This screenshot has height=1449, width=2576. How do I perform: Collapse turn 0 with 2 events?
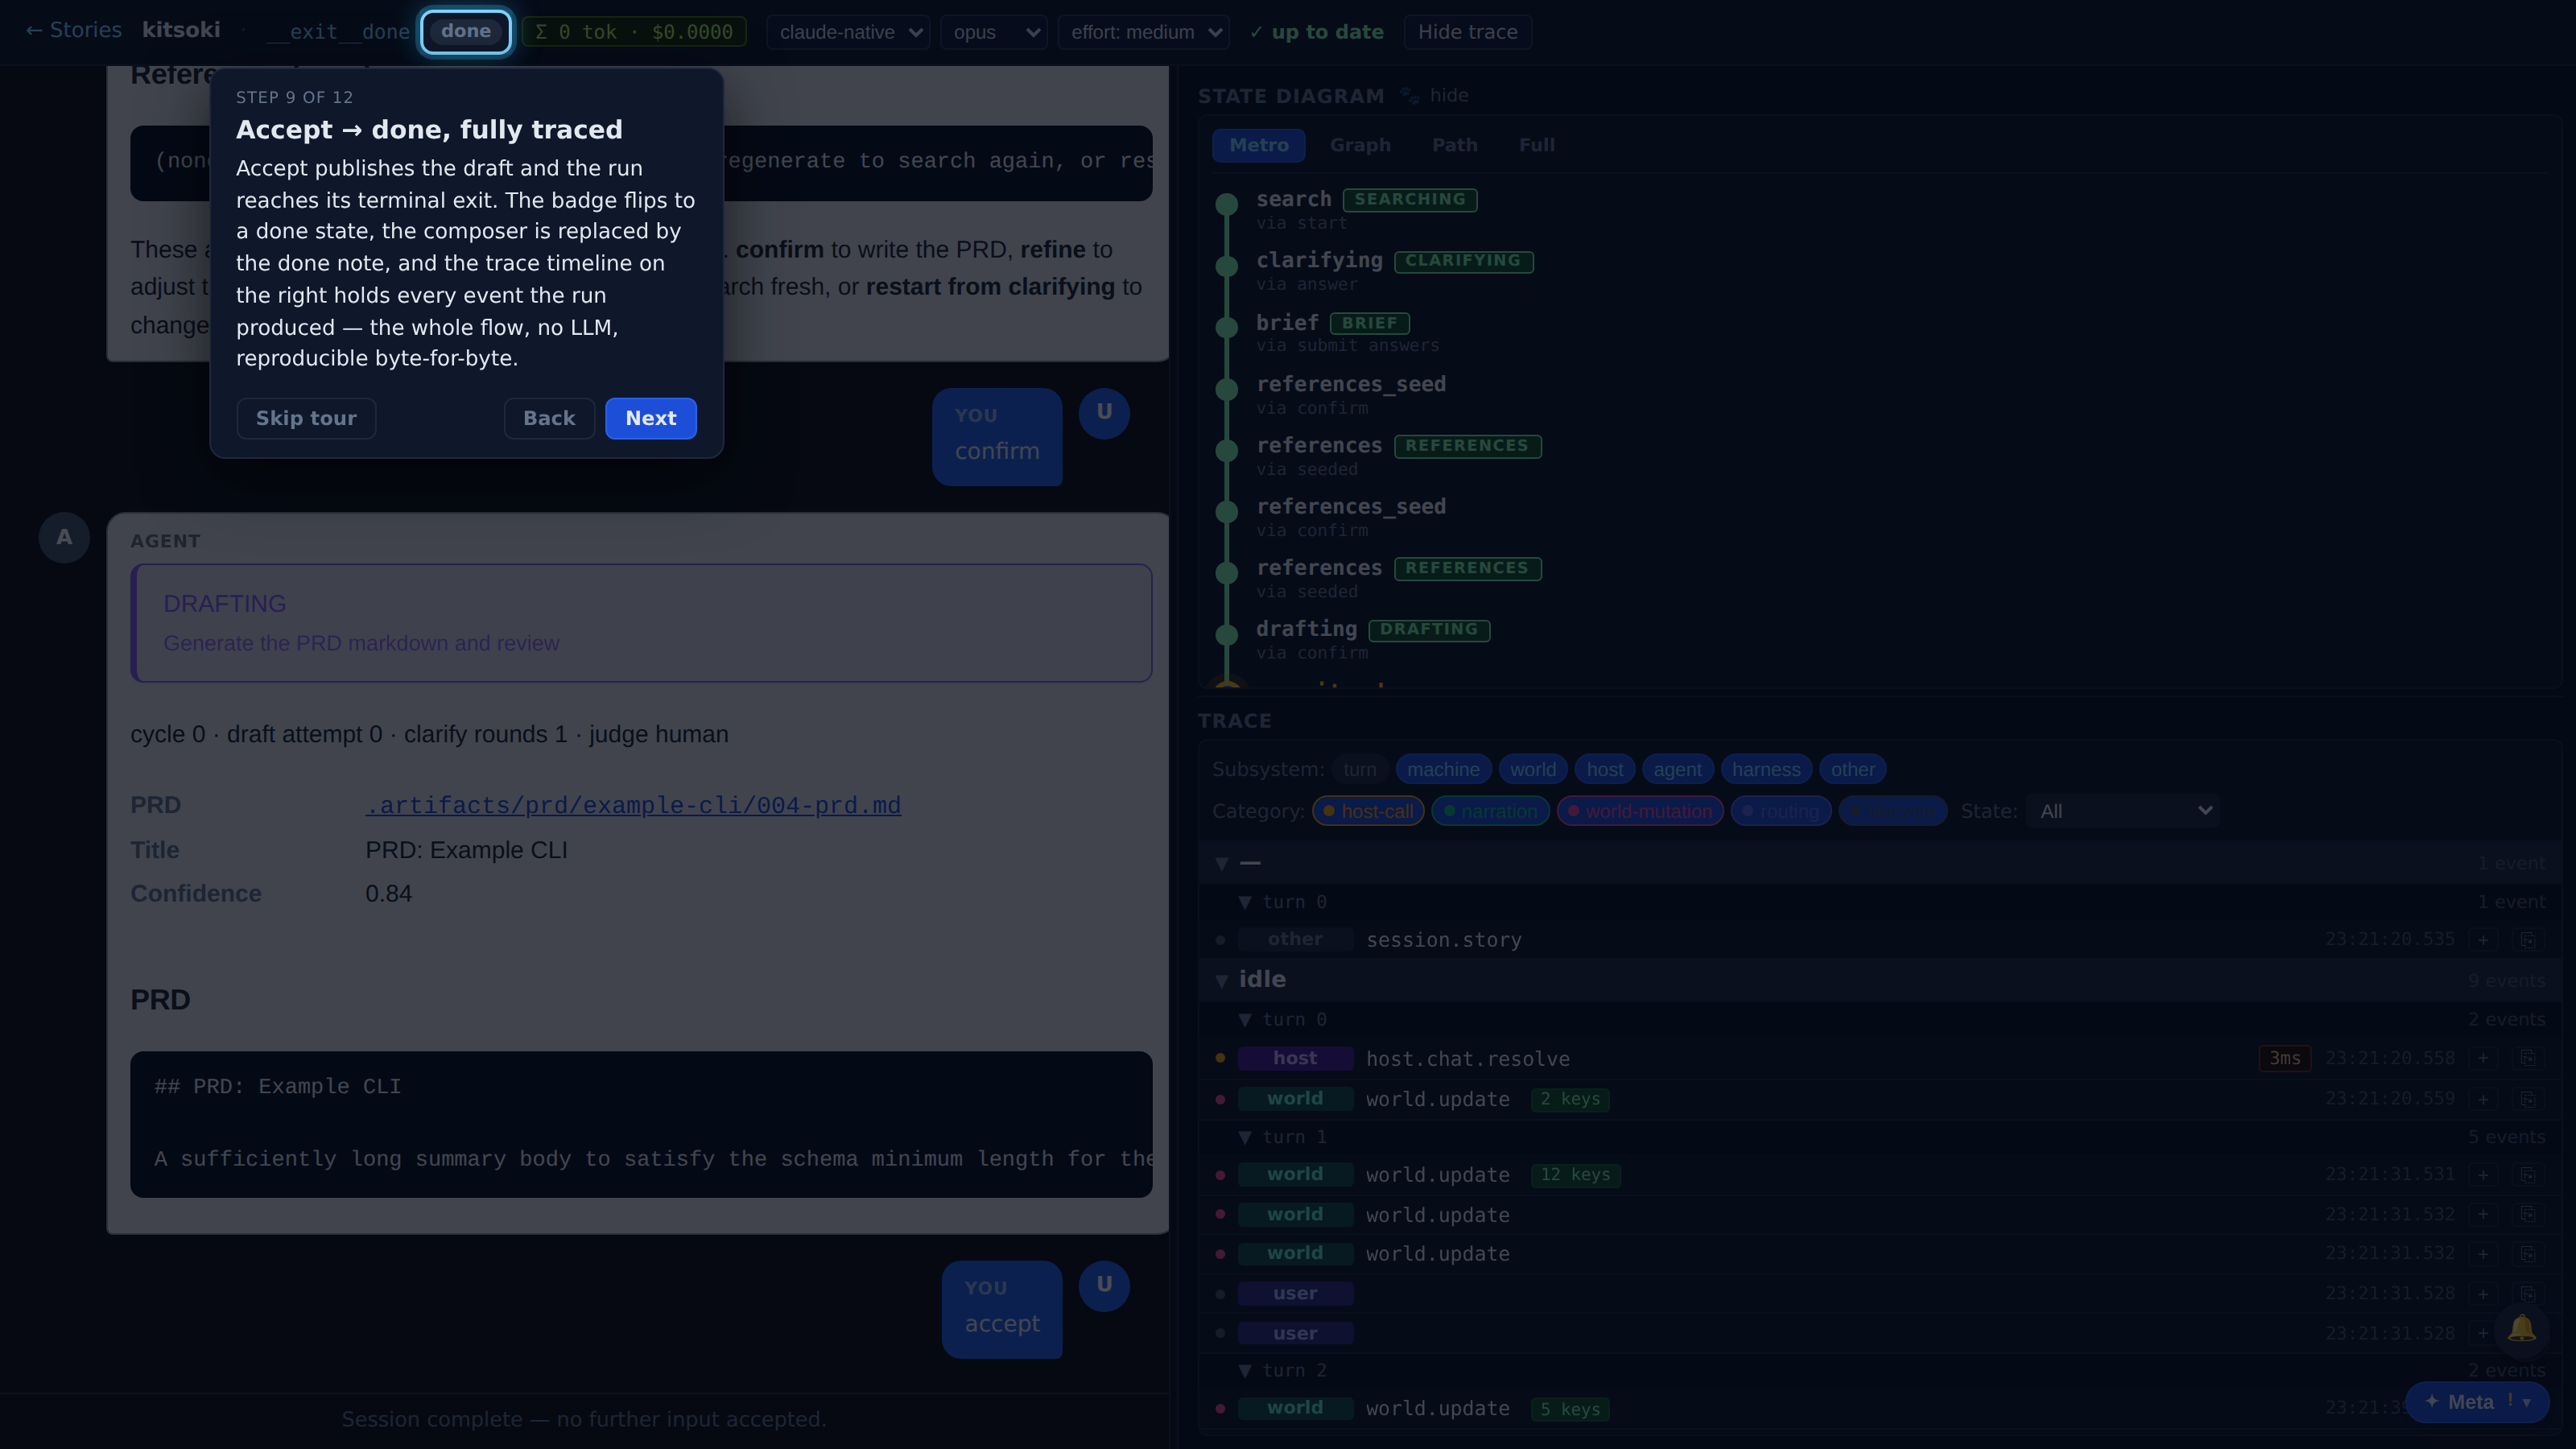tap(1245, 1019)
